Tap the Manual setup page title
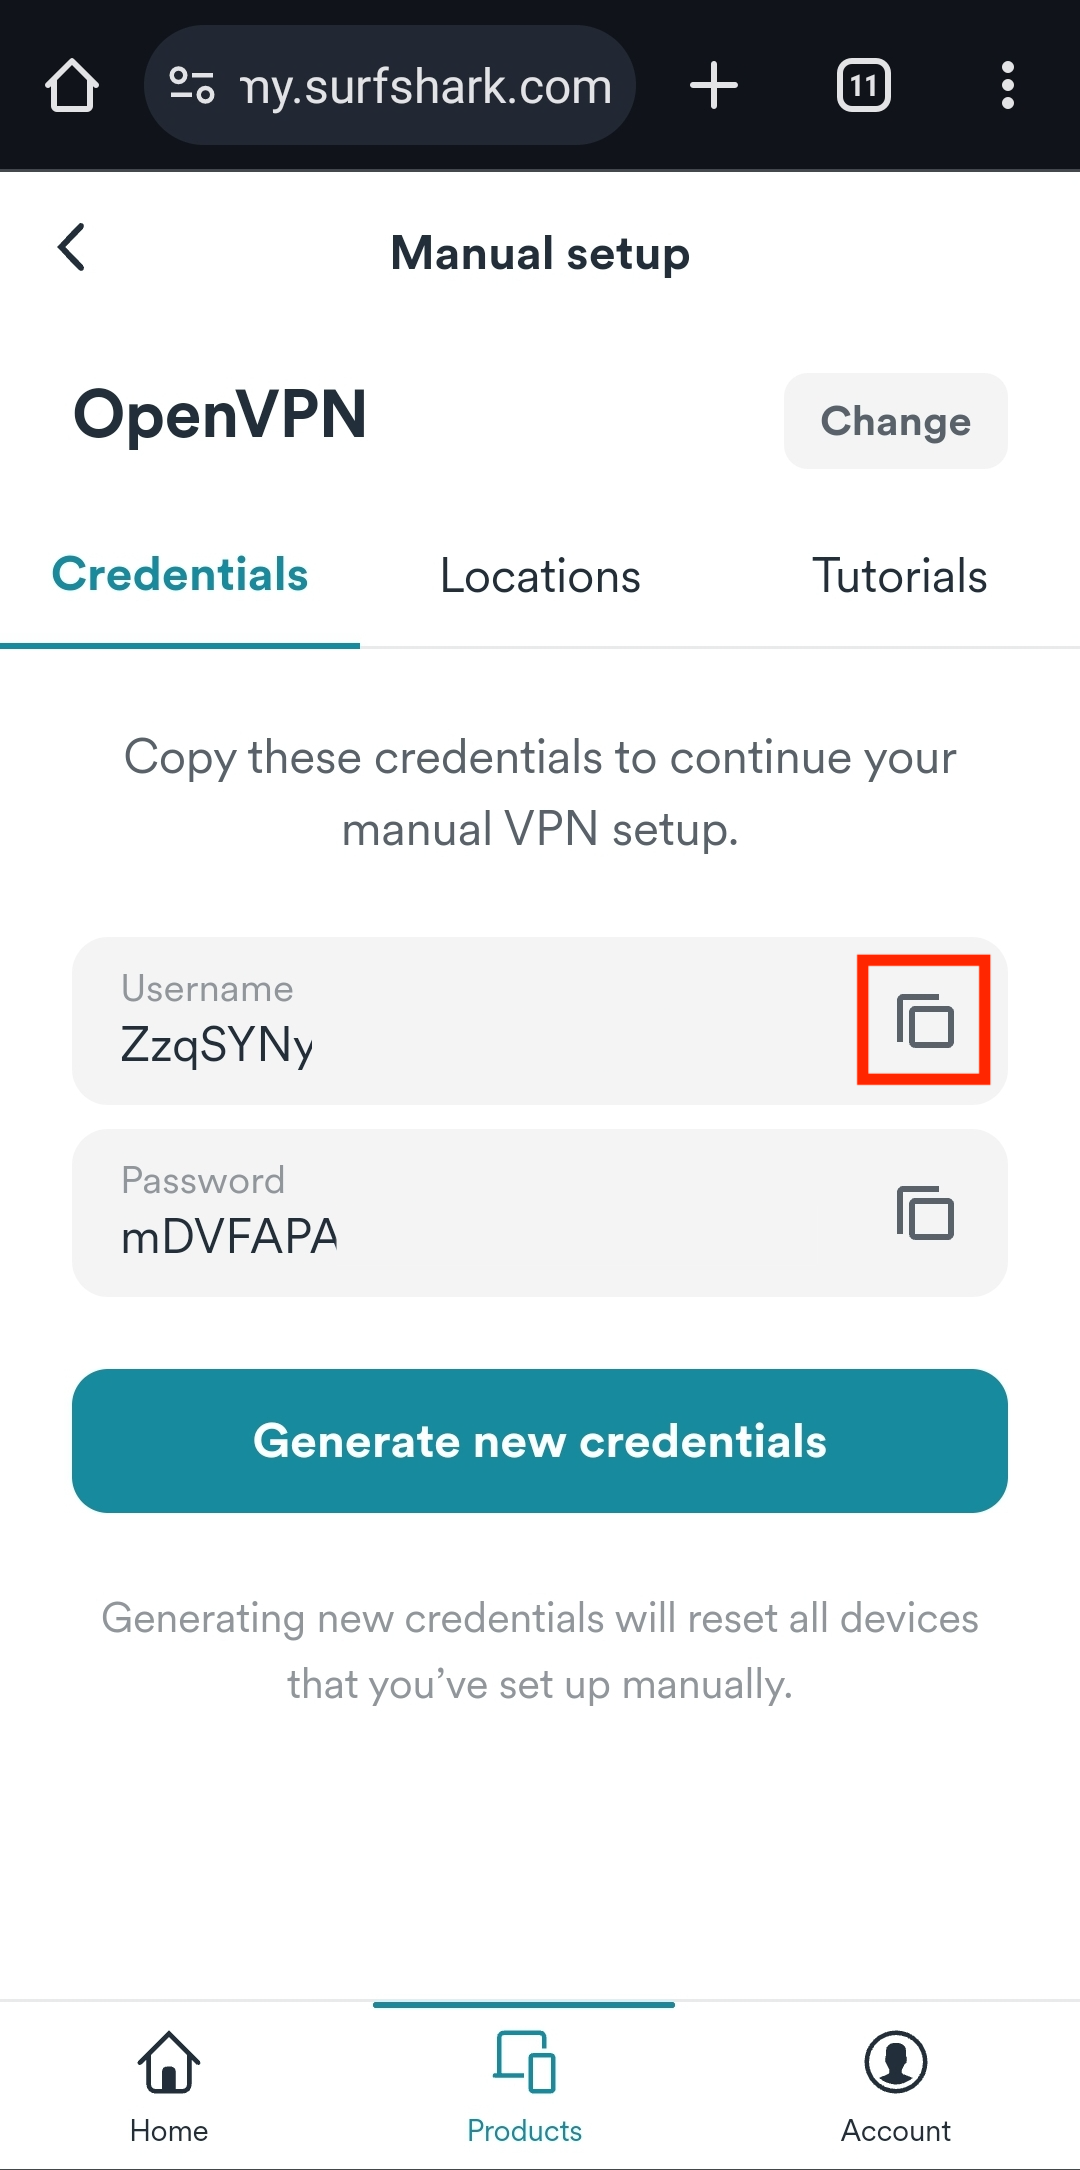This screenshot has height=2170, width=1080. (x=540, y=253)
